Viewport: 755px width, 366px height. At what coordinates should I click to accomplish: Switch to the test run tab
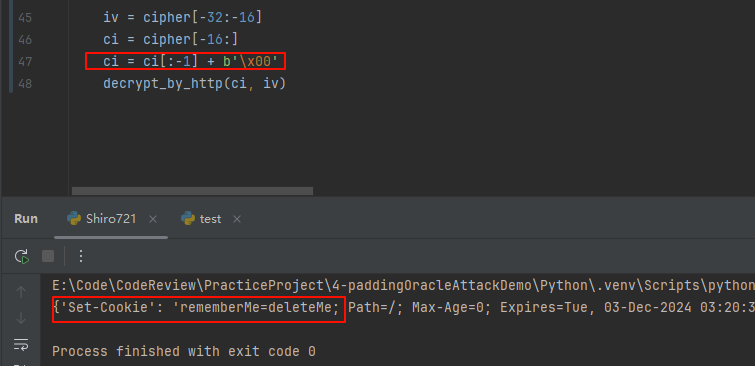[210, 219]
